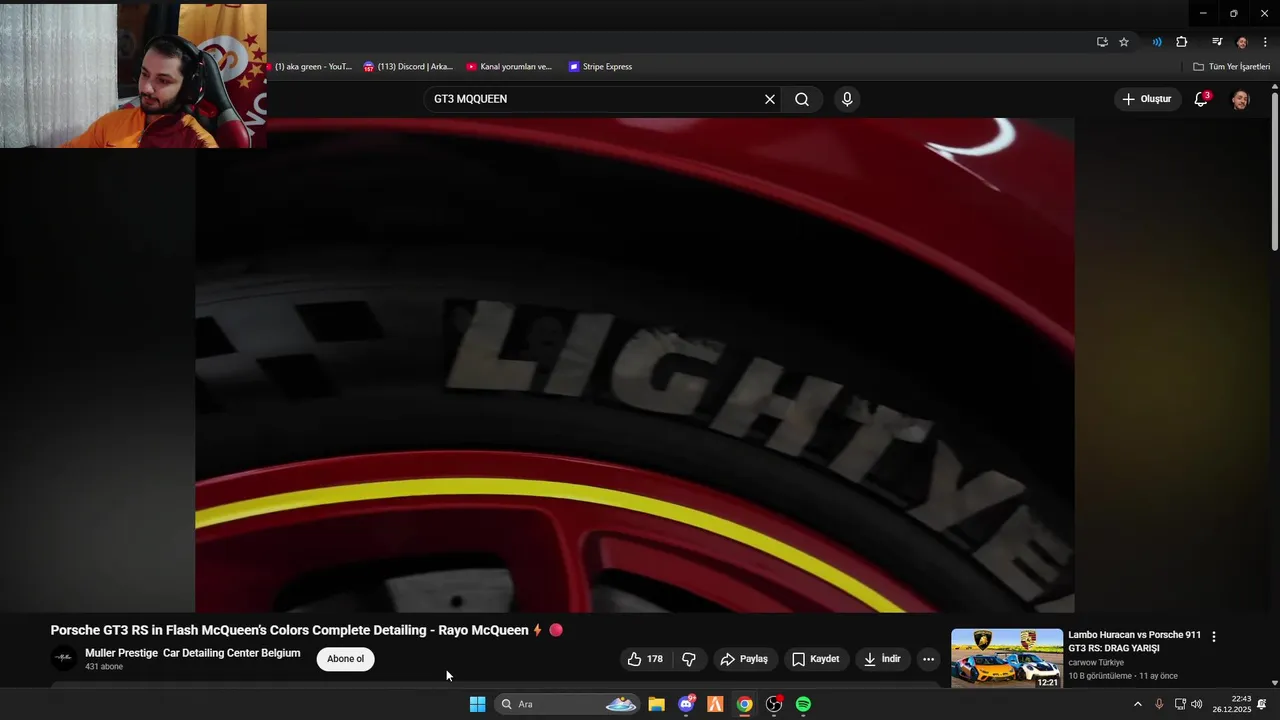Viewport: 1280px width, 720px height.
Task: Share the video via Paylaş
Action: (744, 659)
